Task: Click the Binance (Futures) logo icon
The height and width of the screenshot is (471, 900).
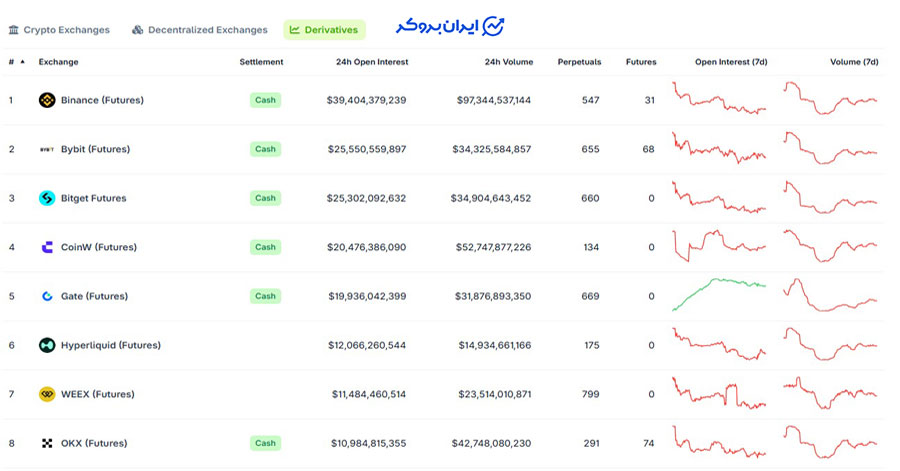Action: coord(47,100)
